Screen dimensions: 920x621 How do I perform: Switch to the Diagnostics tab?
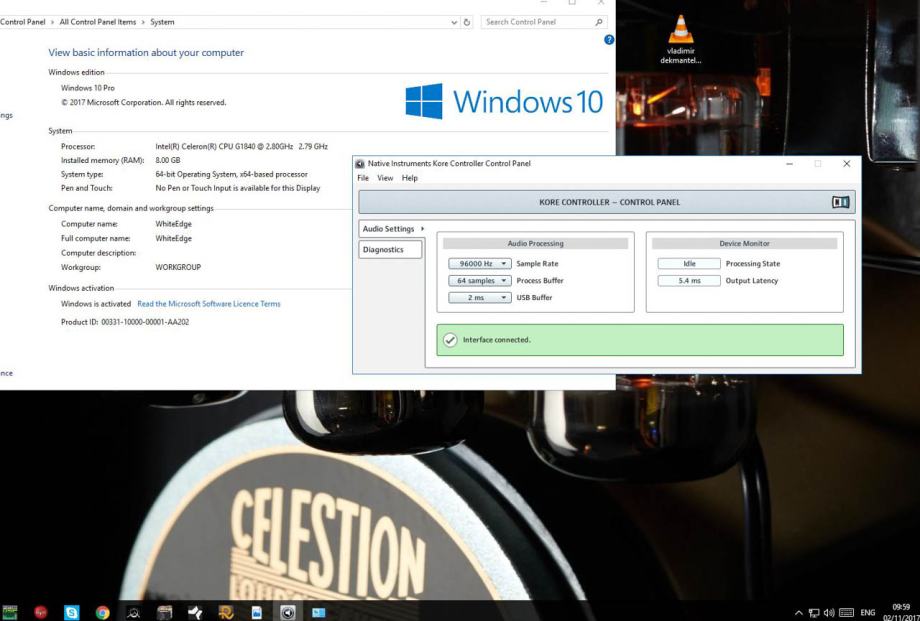pos(383,250)
